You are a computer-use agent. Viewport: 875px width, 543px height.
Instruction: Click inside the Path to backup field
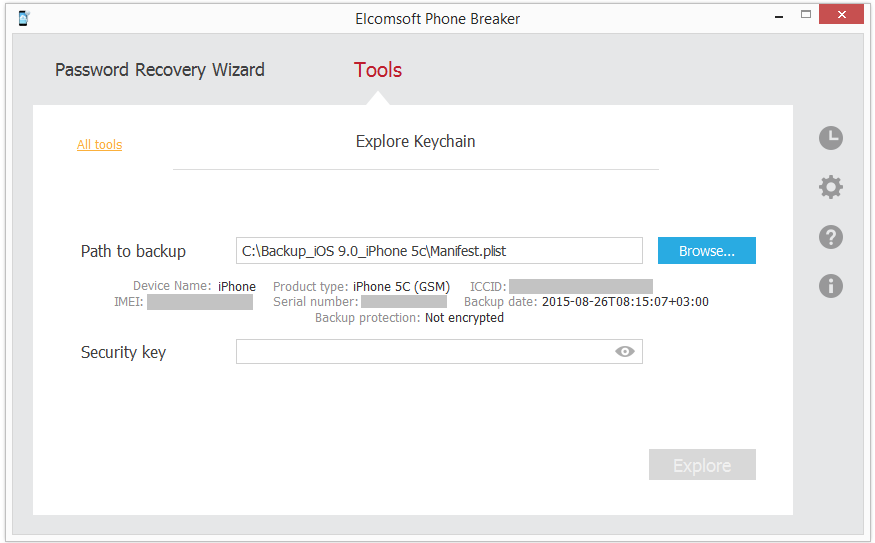tap(439, 251)
